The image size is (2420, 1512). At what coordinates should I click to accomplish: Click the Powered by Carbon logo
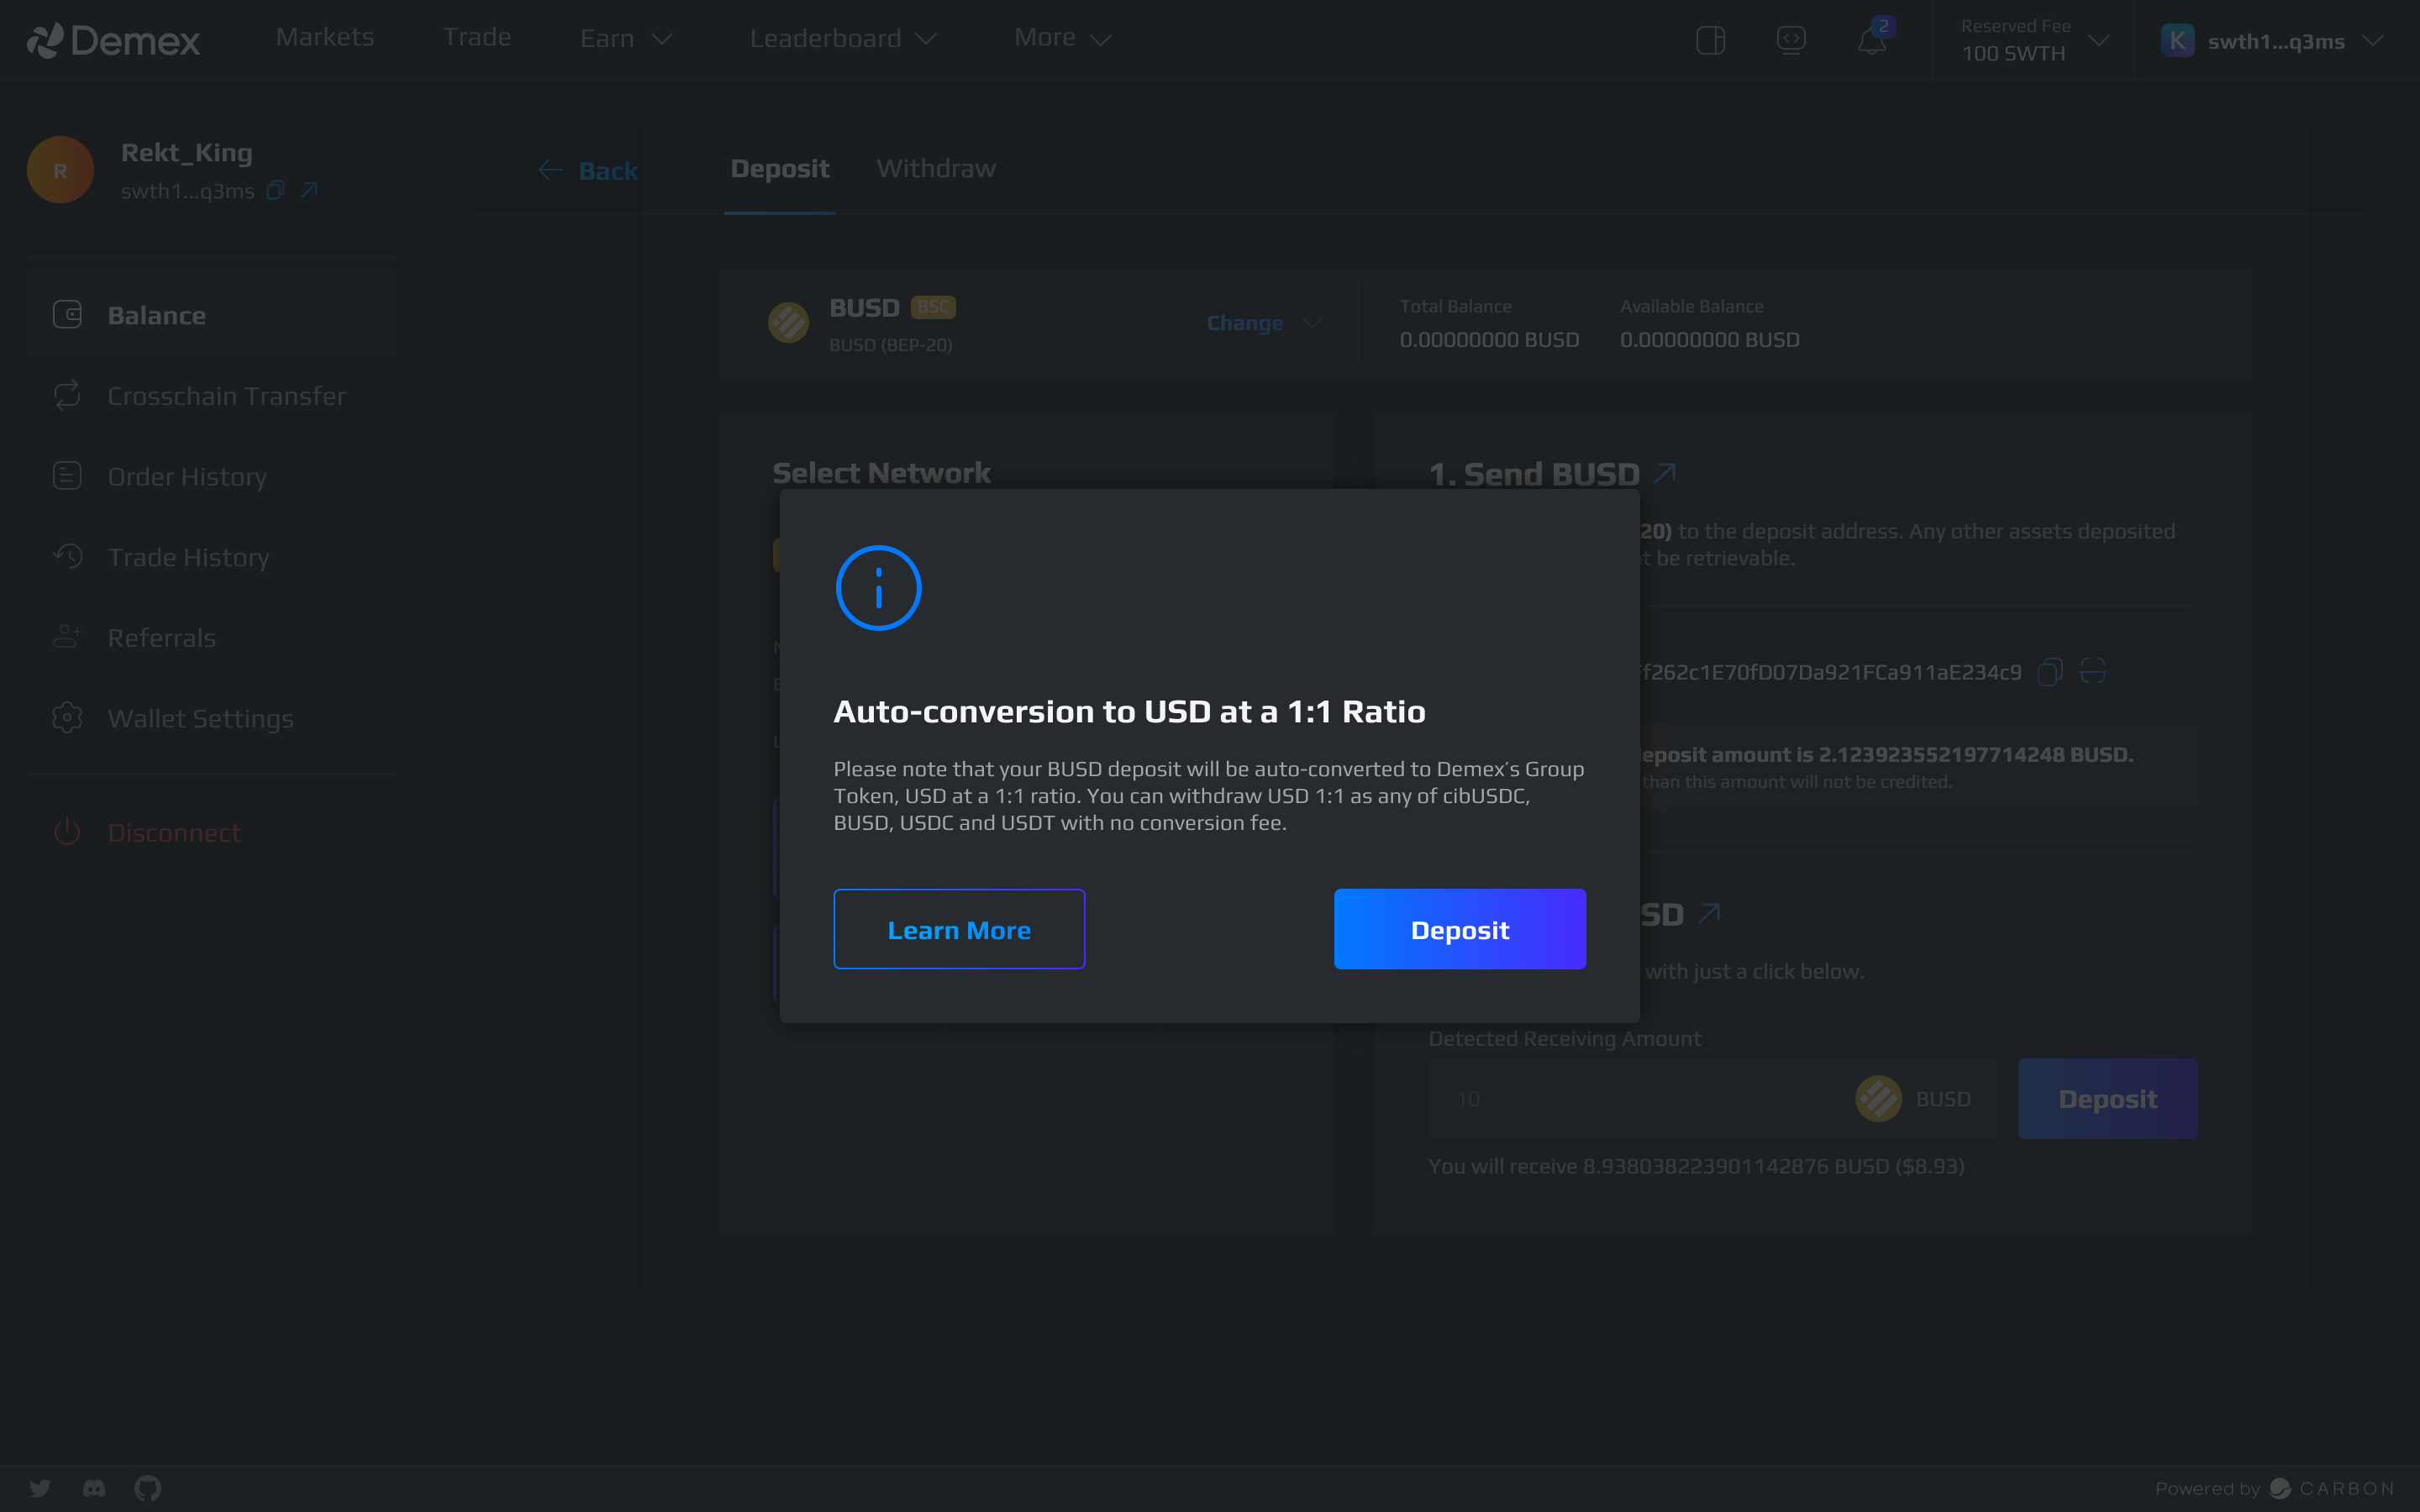pyautogui.click(x=2276, y=1488)
